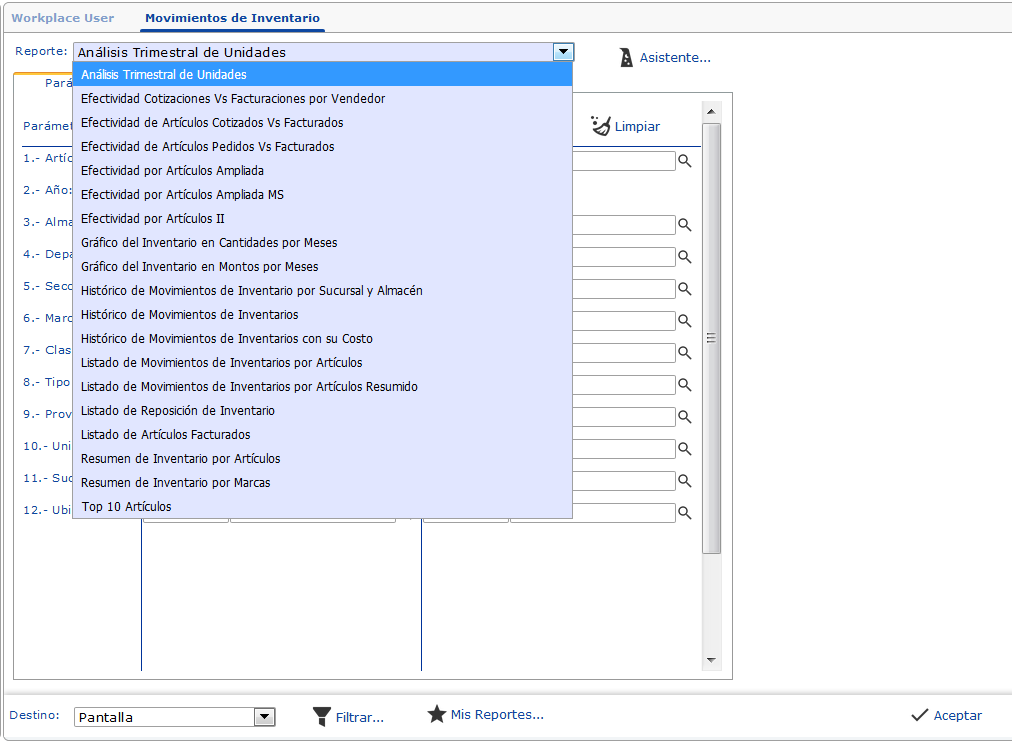Click search magnifier in 9.- Proveedor row
Screen dimensions: 1012x741
pyautogui.click(x=685, y=417)
